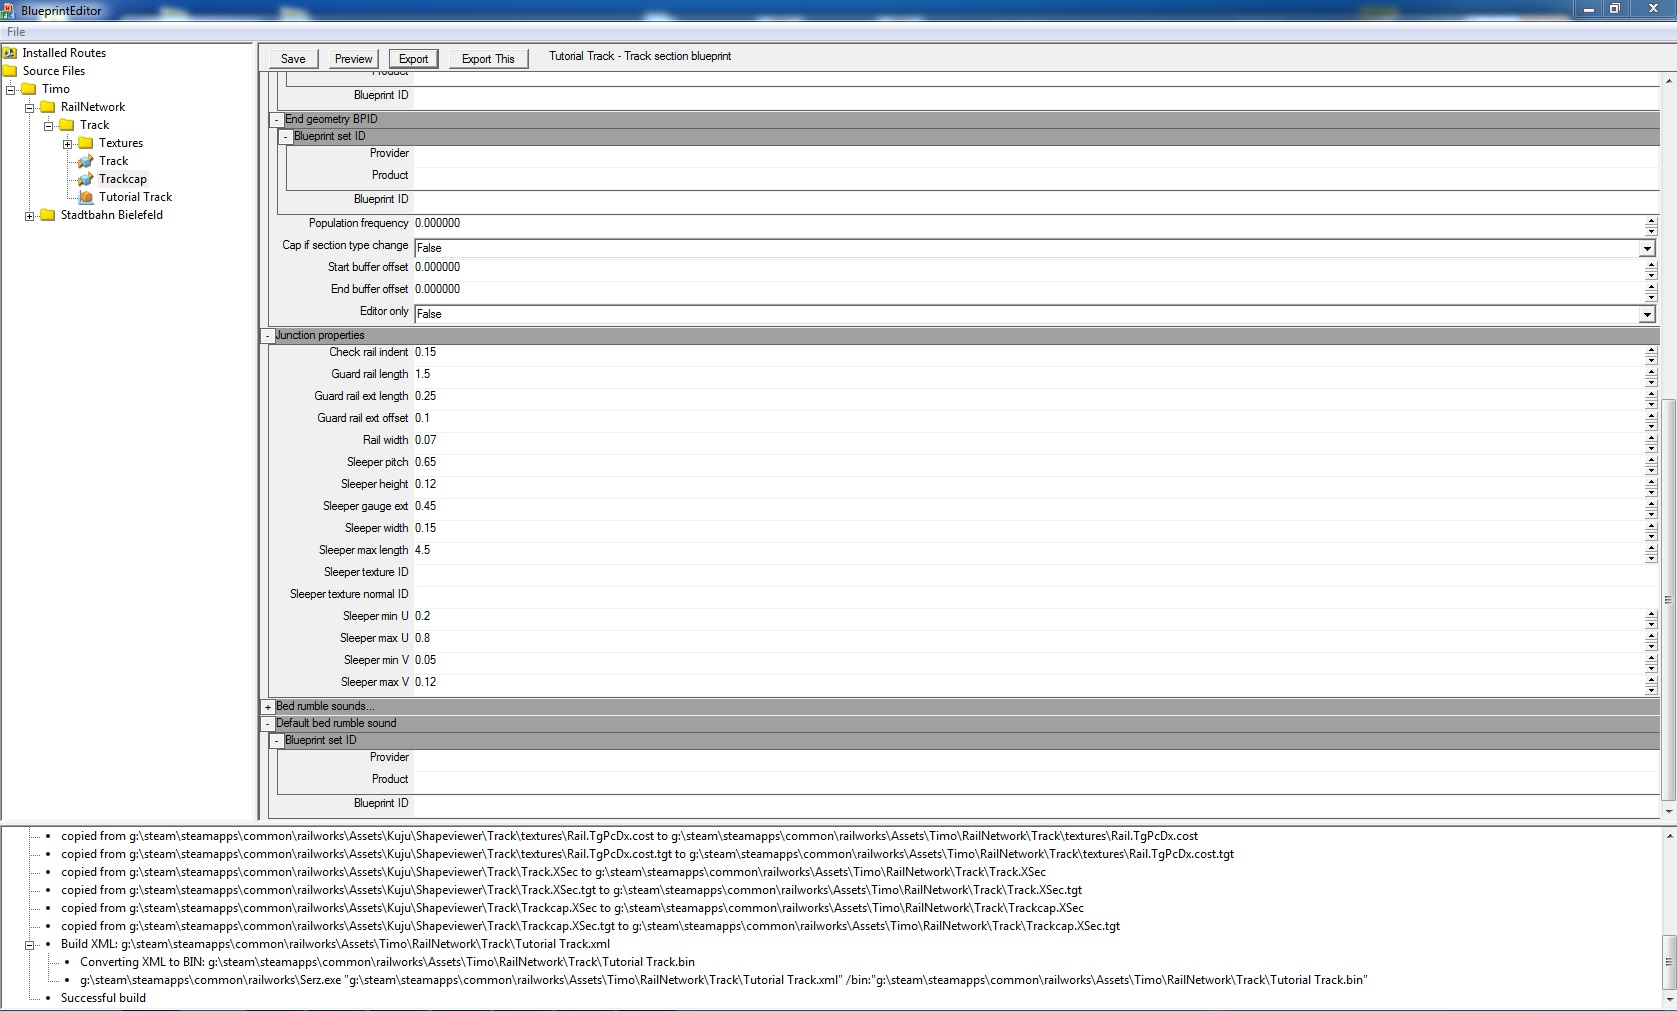Click the Installed Routes icon
This screenshot has width=1677, height=1011.
10,53
